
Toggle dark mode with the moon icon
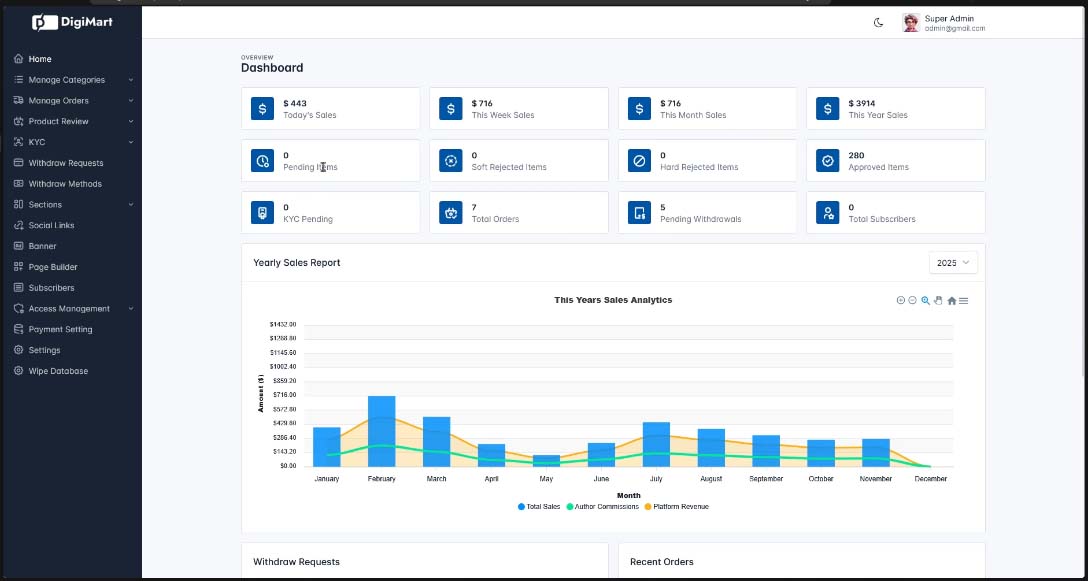[x=878, y=22]
